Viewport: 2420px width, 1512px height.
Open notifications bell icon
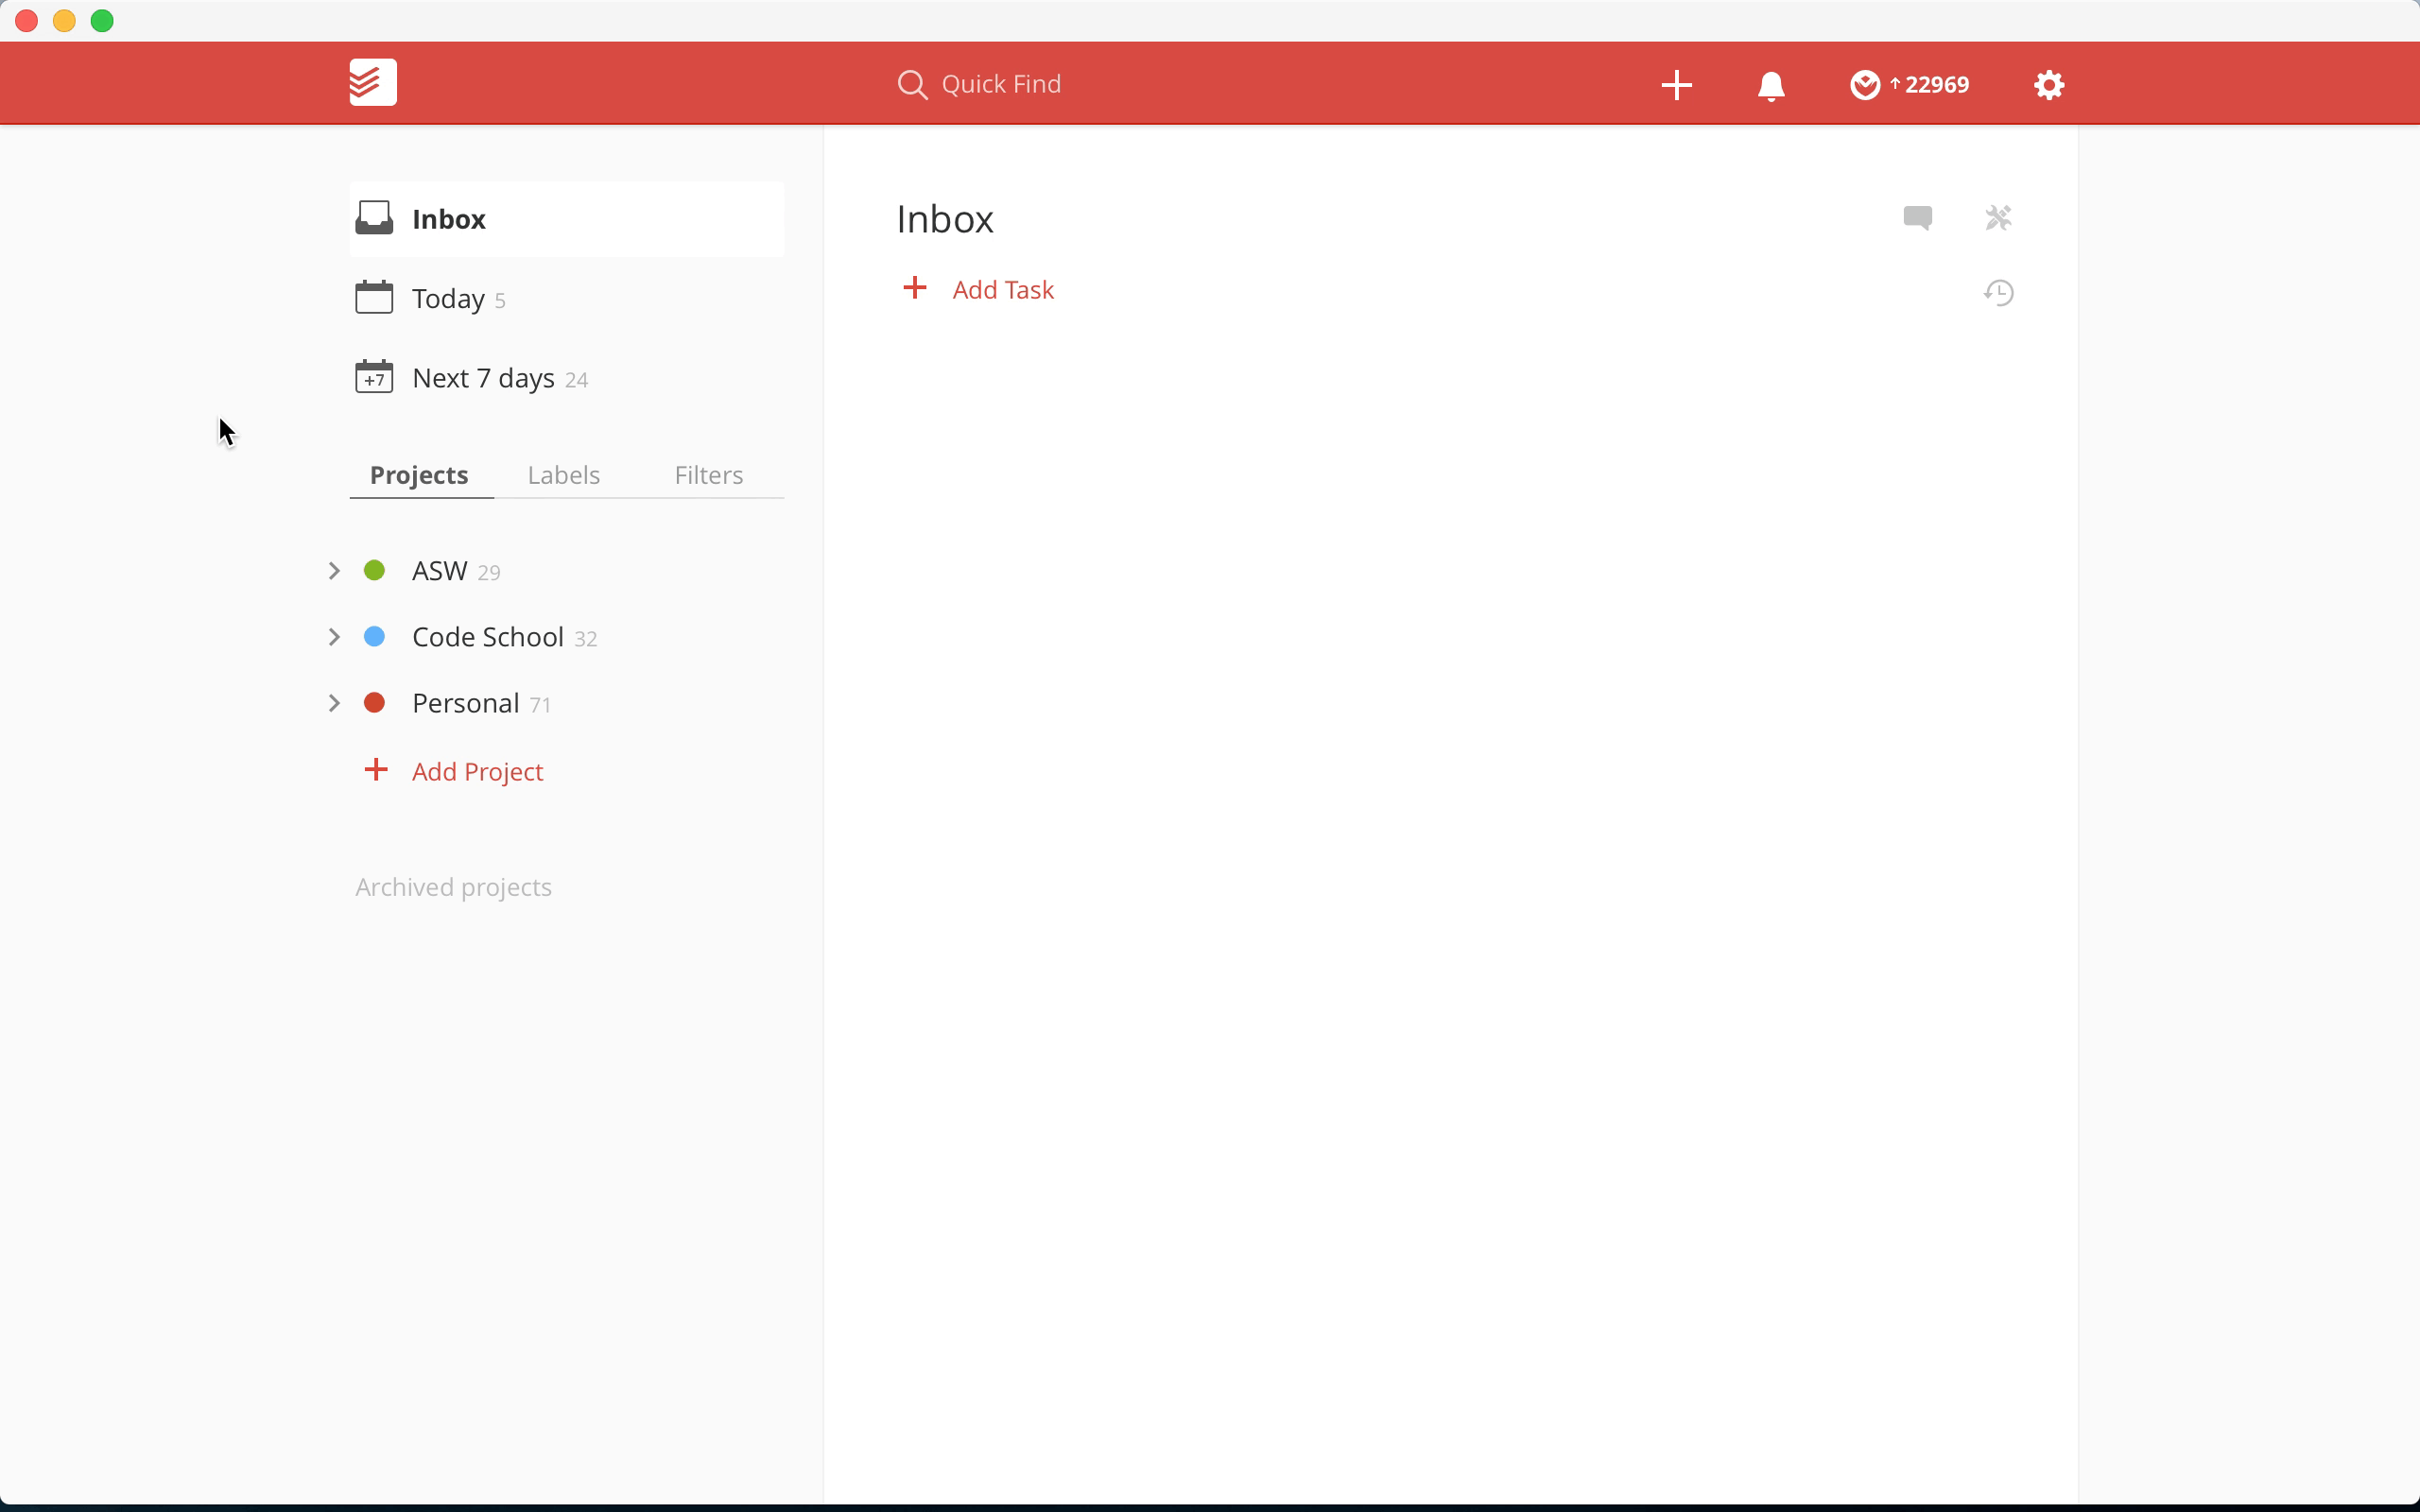click(x=1770, y=86)
